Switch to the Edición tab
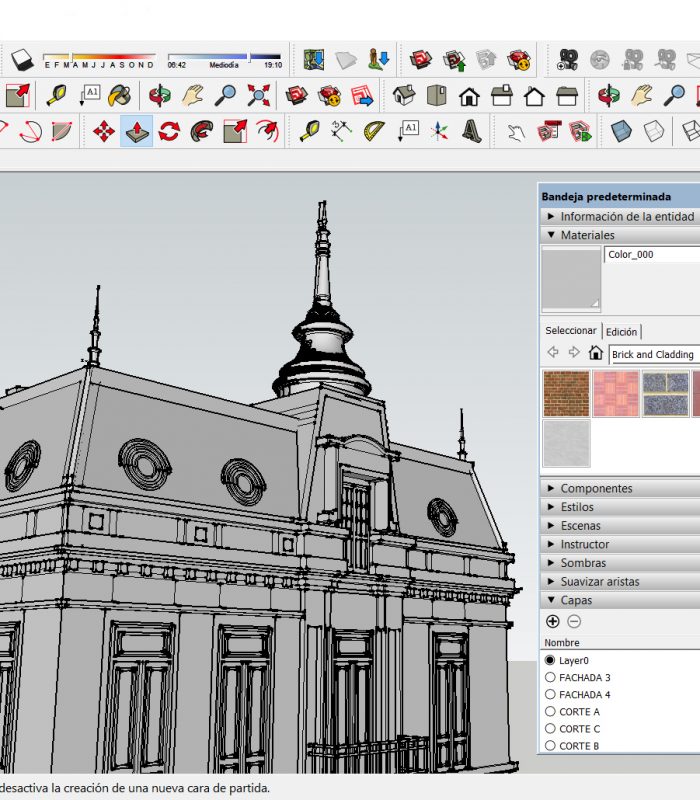700x800 pixels. click(621, 332)
